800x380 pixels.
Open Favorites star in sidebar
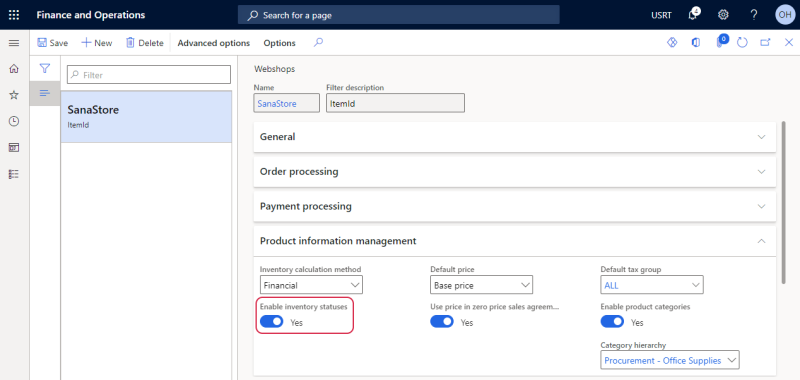pos(14,95)
